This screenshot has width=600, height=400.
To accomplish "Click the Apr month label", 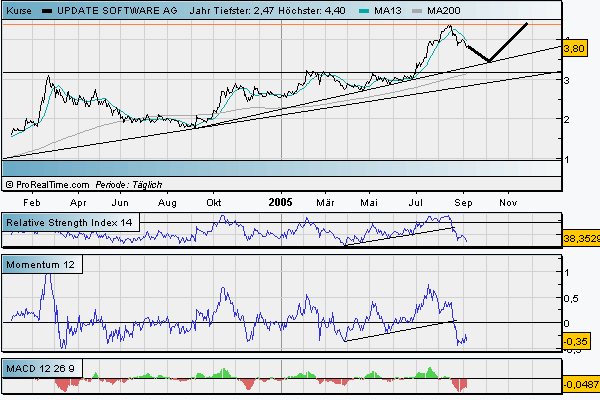I will click(78, 202).
